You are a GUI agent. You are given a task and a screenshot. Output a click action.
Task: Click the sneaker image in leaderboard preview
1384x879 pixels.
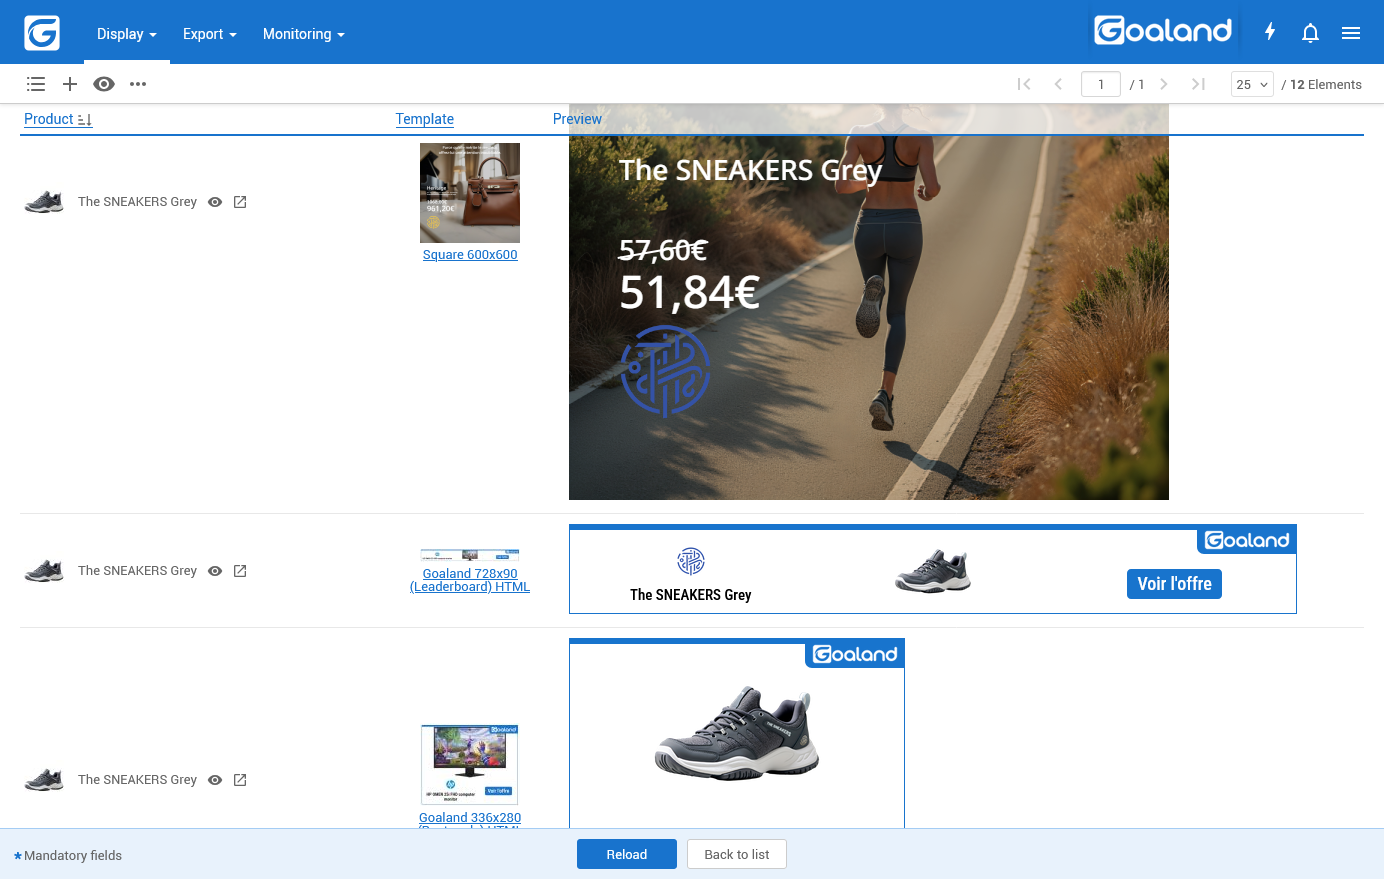coord(933,571)
